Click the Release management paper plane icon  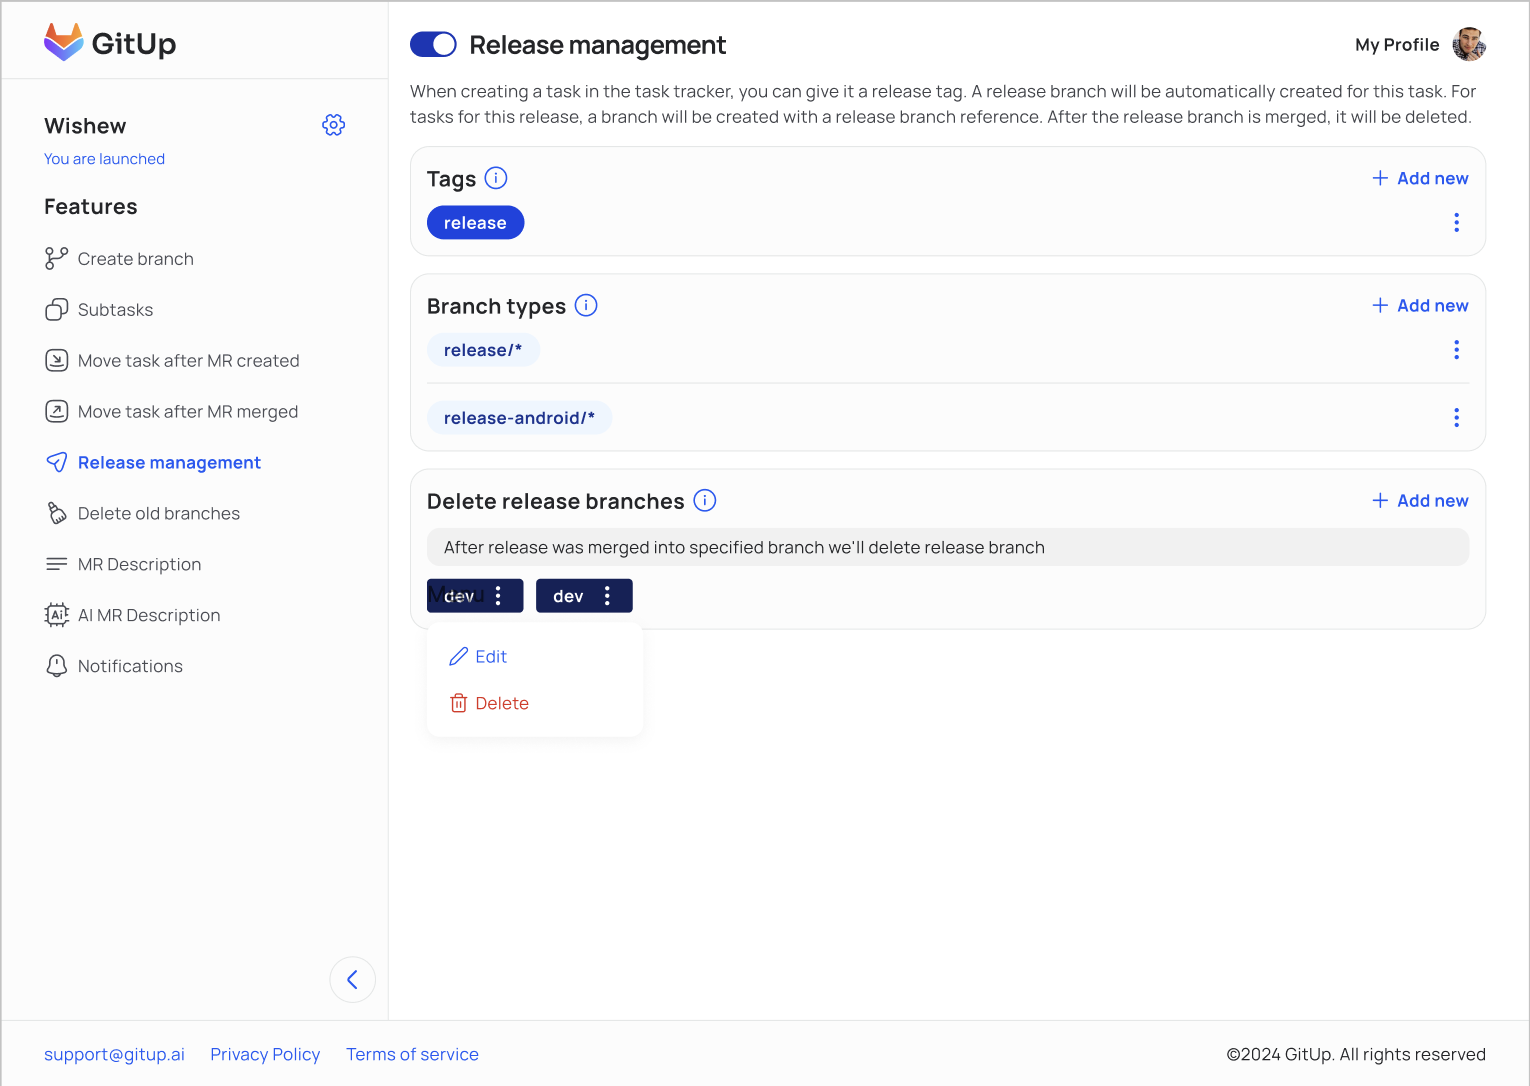coord(57,463)
